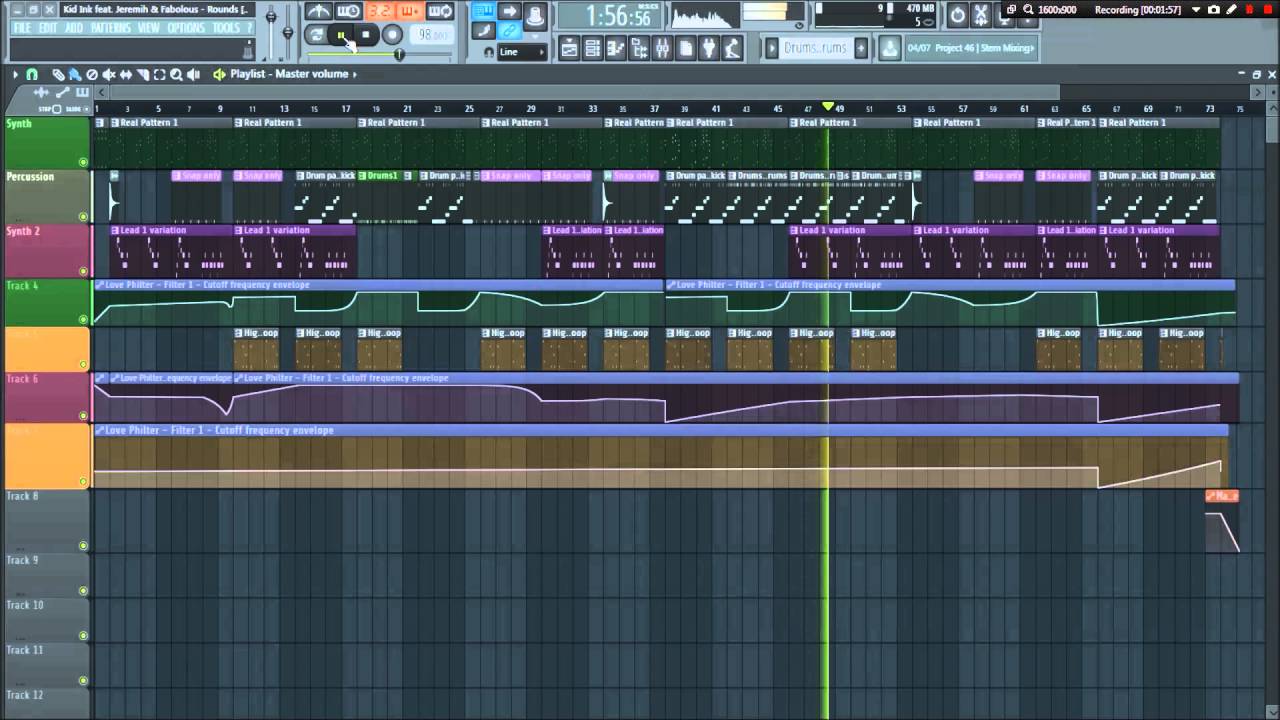
Task: Open the plugin picker plug icon
Action: pos(708,48)
